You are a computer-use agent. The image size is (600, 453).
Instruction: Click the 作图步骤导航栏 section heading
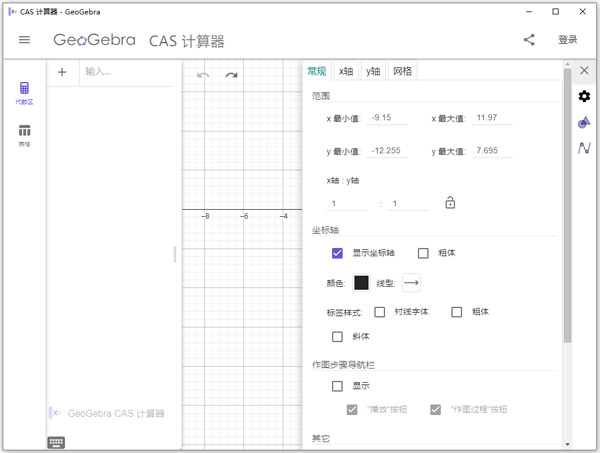[343, 365]
